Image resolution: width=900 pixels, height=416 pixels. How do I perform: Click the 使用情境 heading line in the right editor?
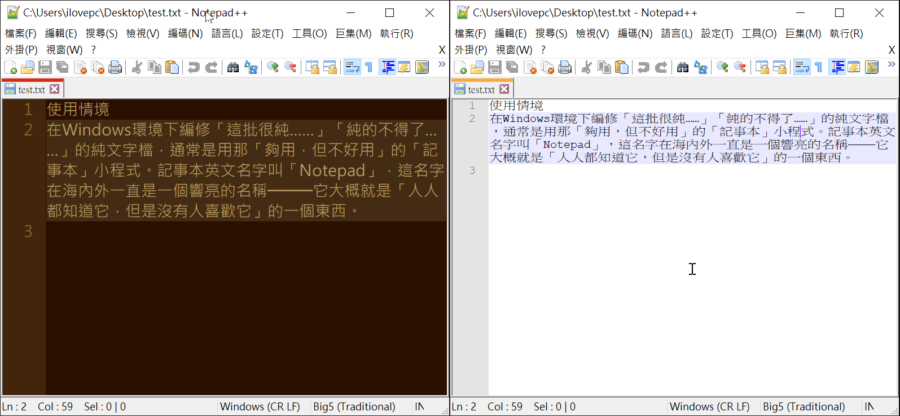coord(516,106)
